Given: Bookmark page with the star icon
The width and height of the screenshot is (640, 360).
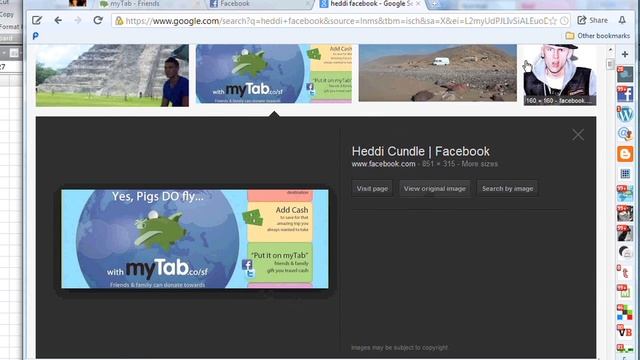Looking at the screenshot, I should [553, 21].
